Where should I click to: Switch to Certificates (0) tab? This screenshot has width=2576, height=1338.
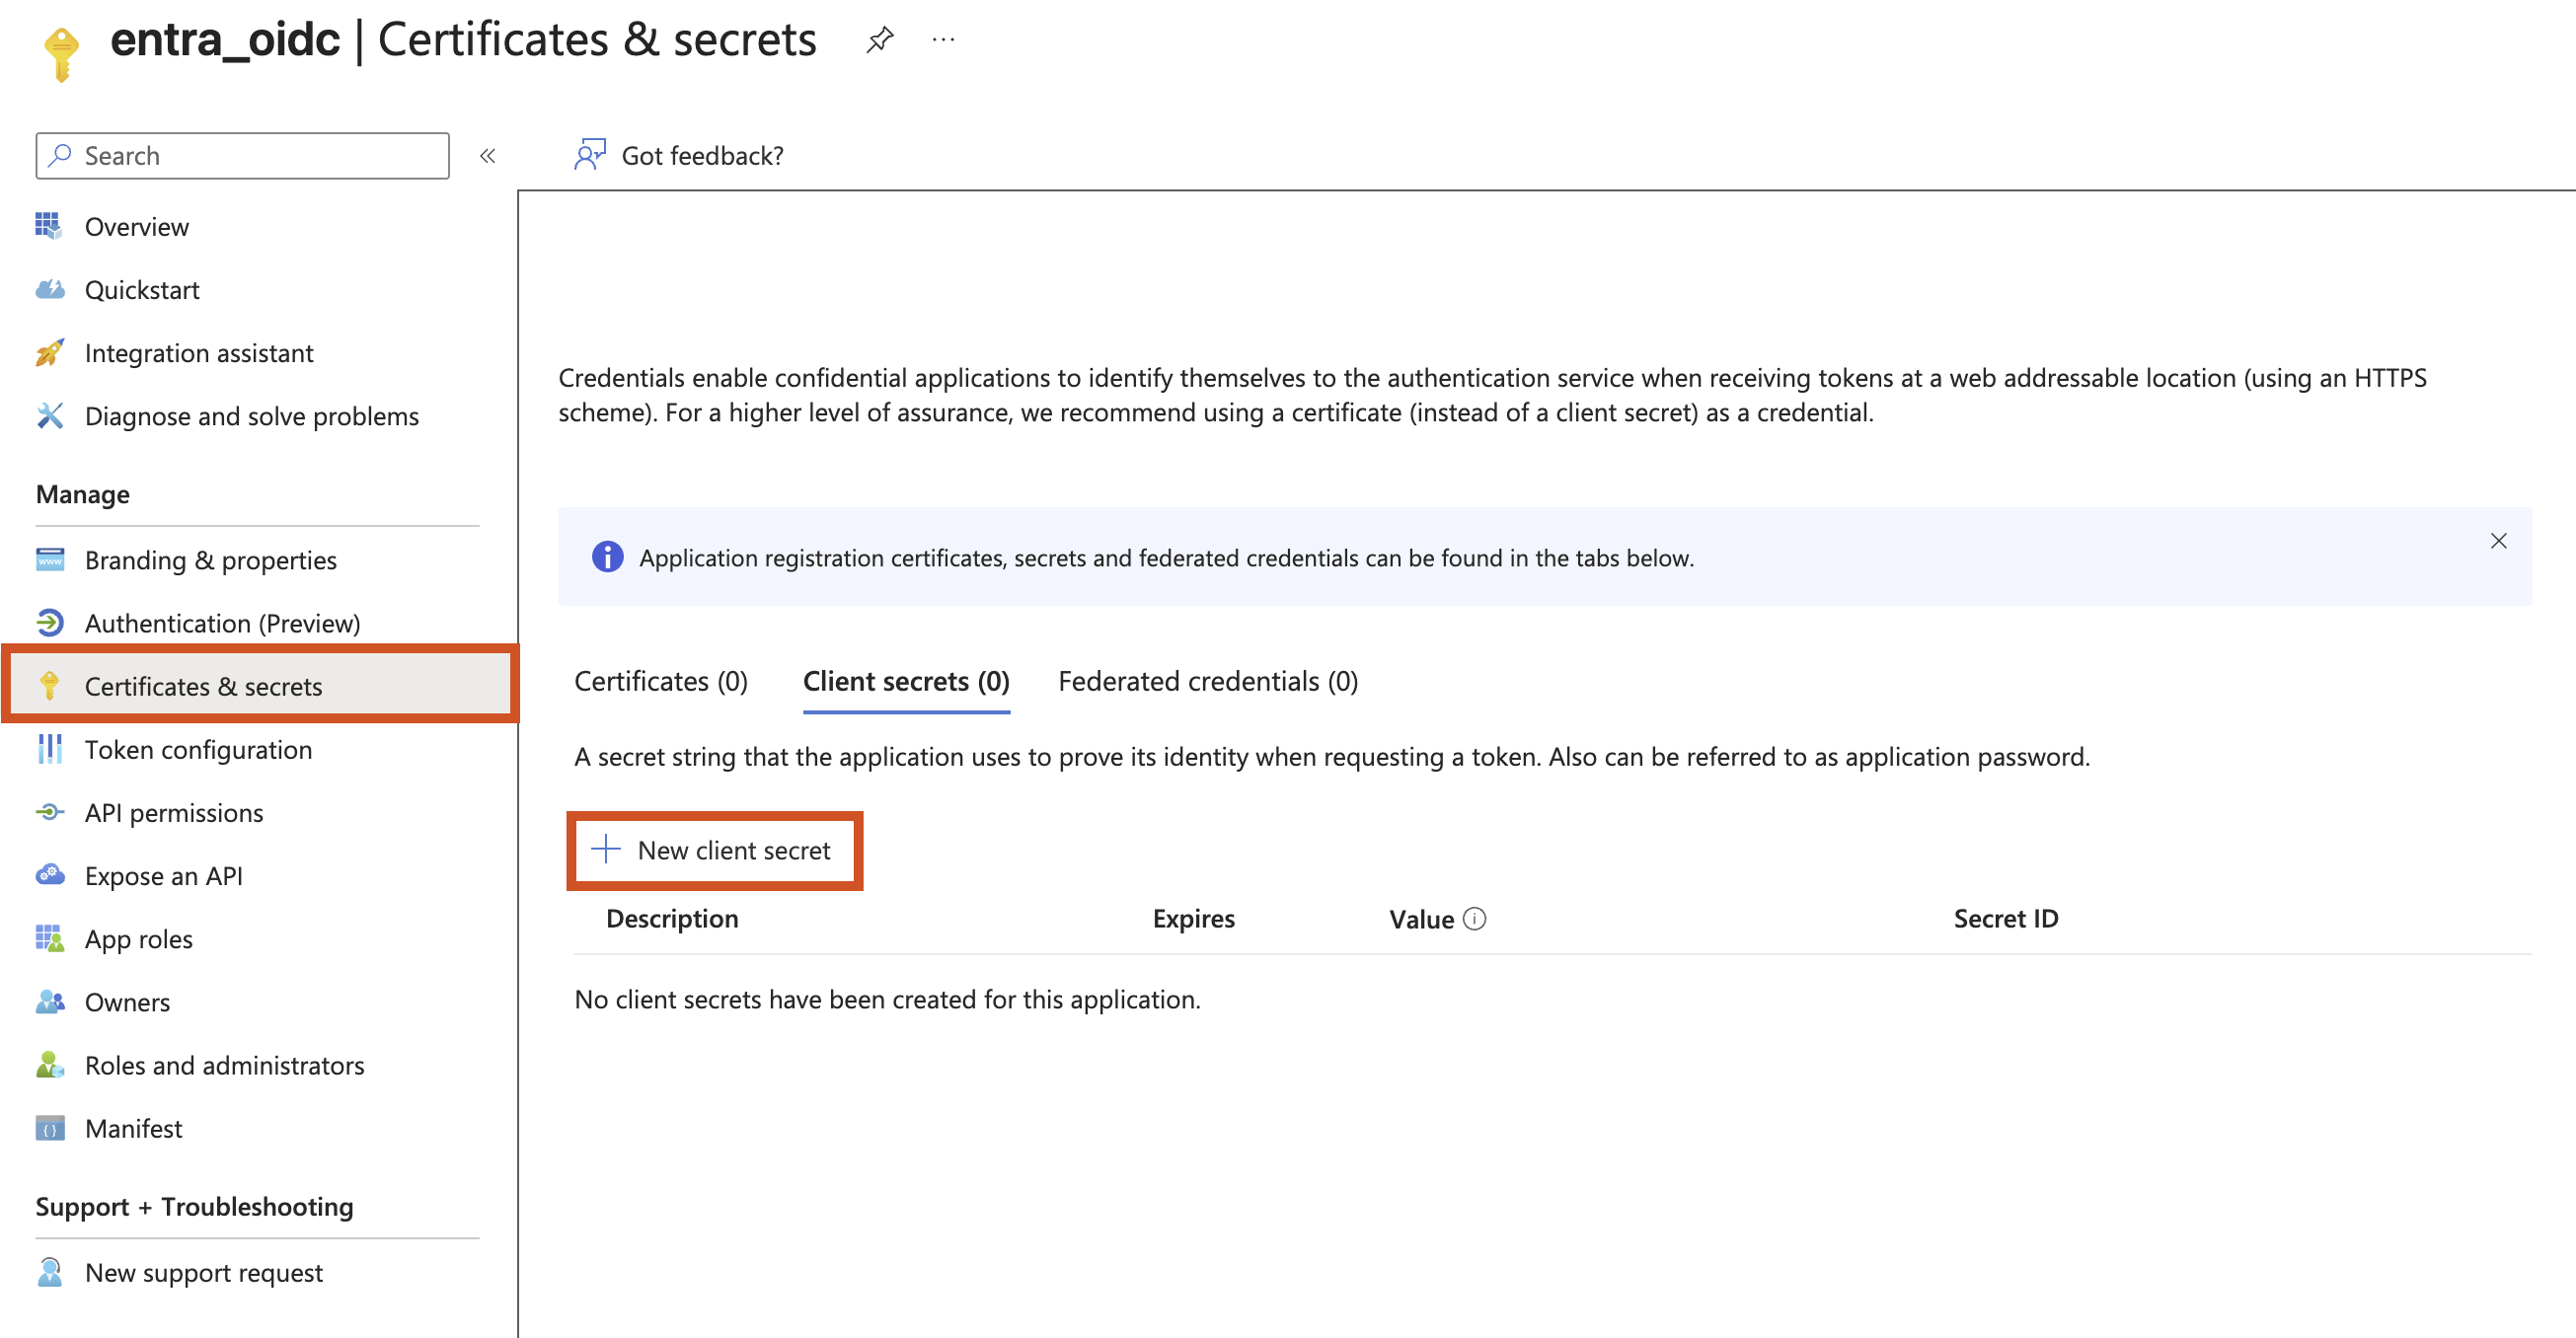click(x=661, y=681)
